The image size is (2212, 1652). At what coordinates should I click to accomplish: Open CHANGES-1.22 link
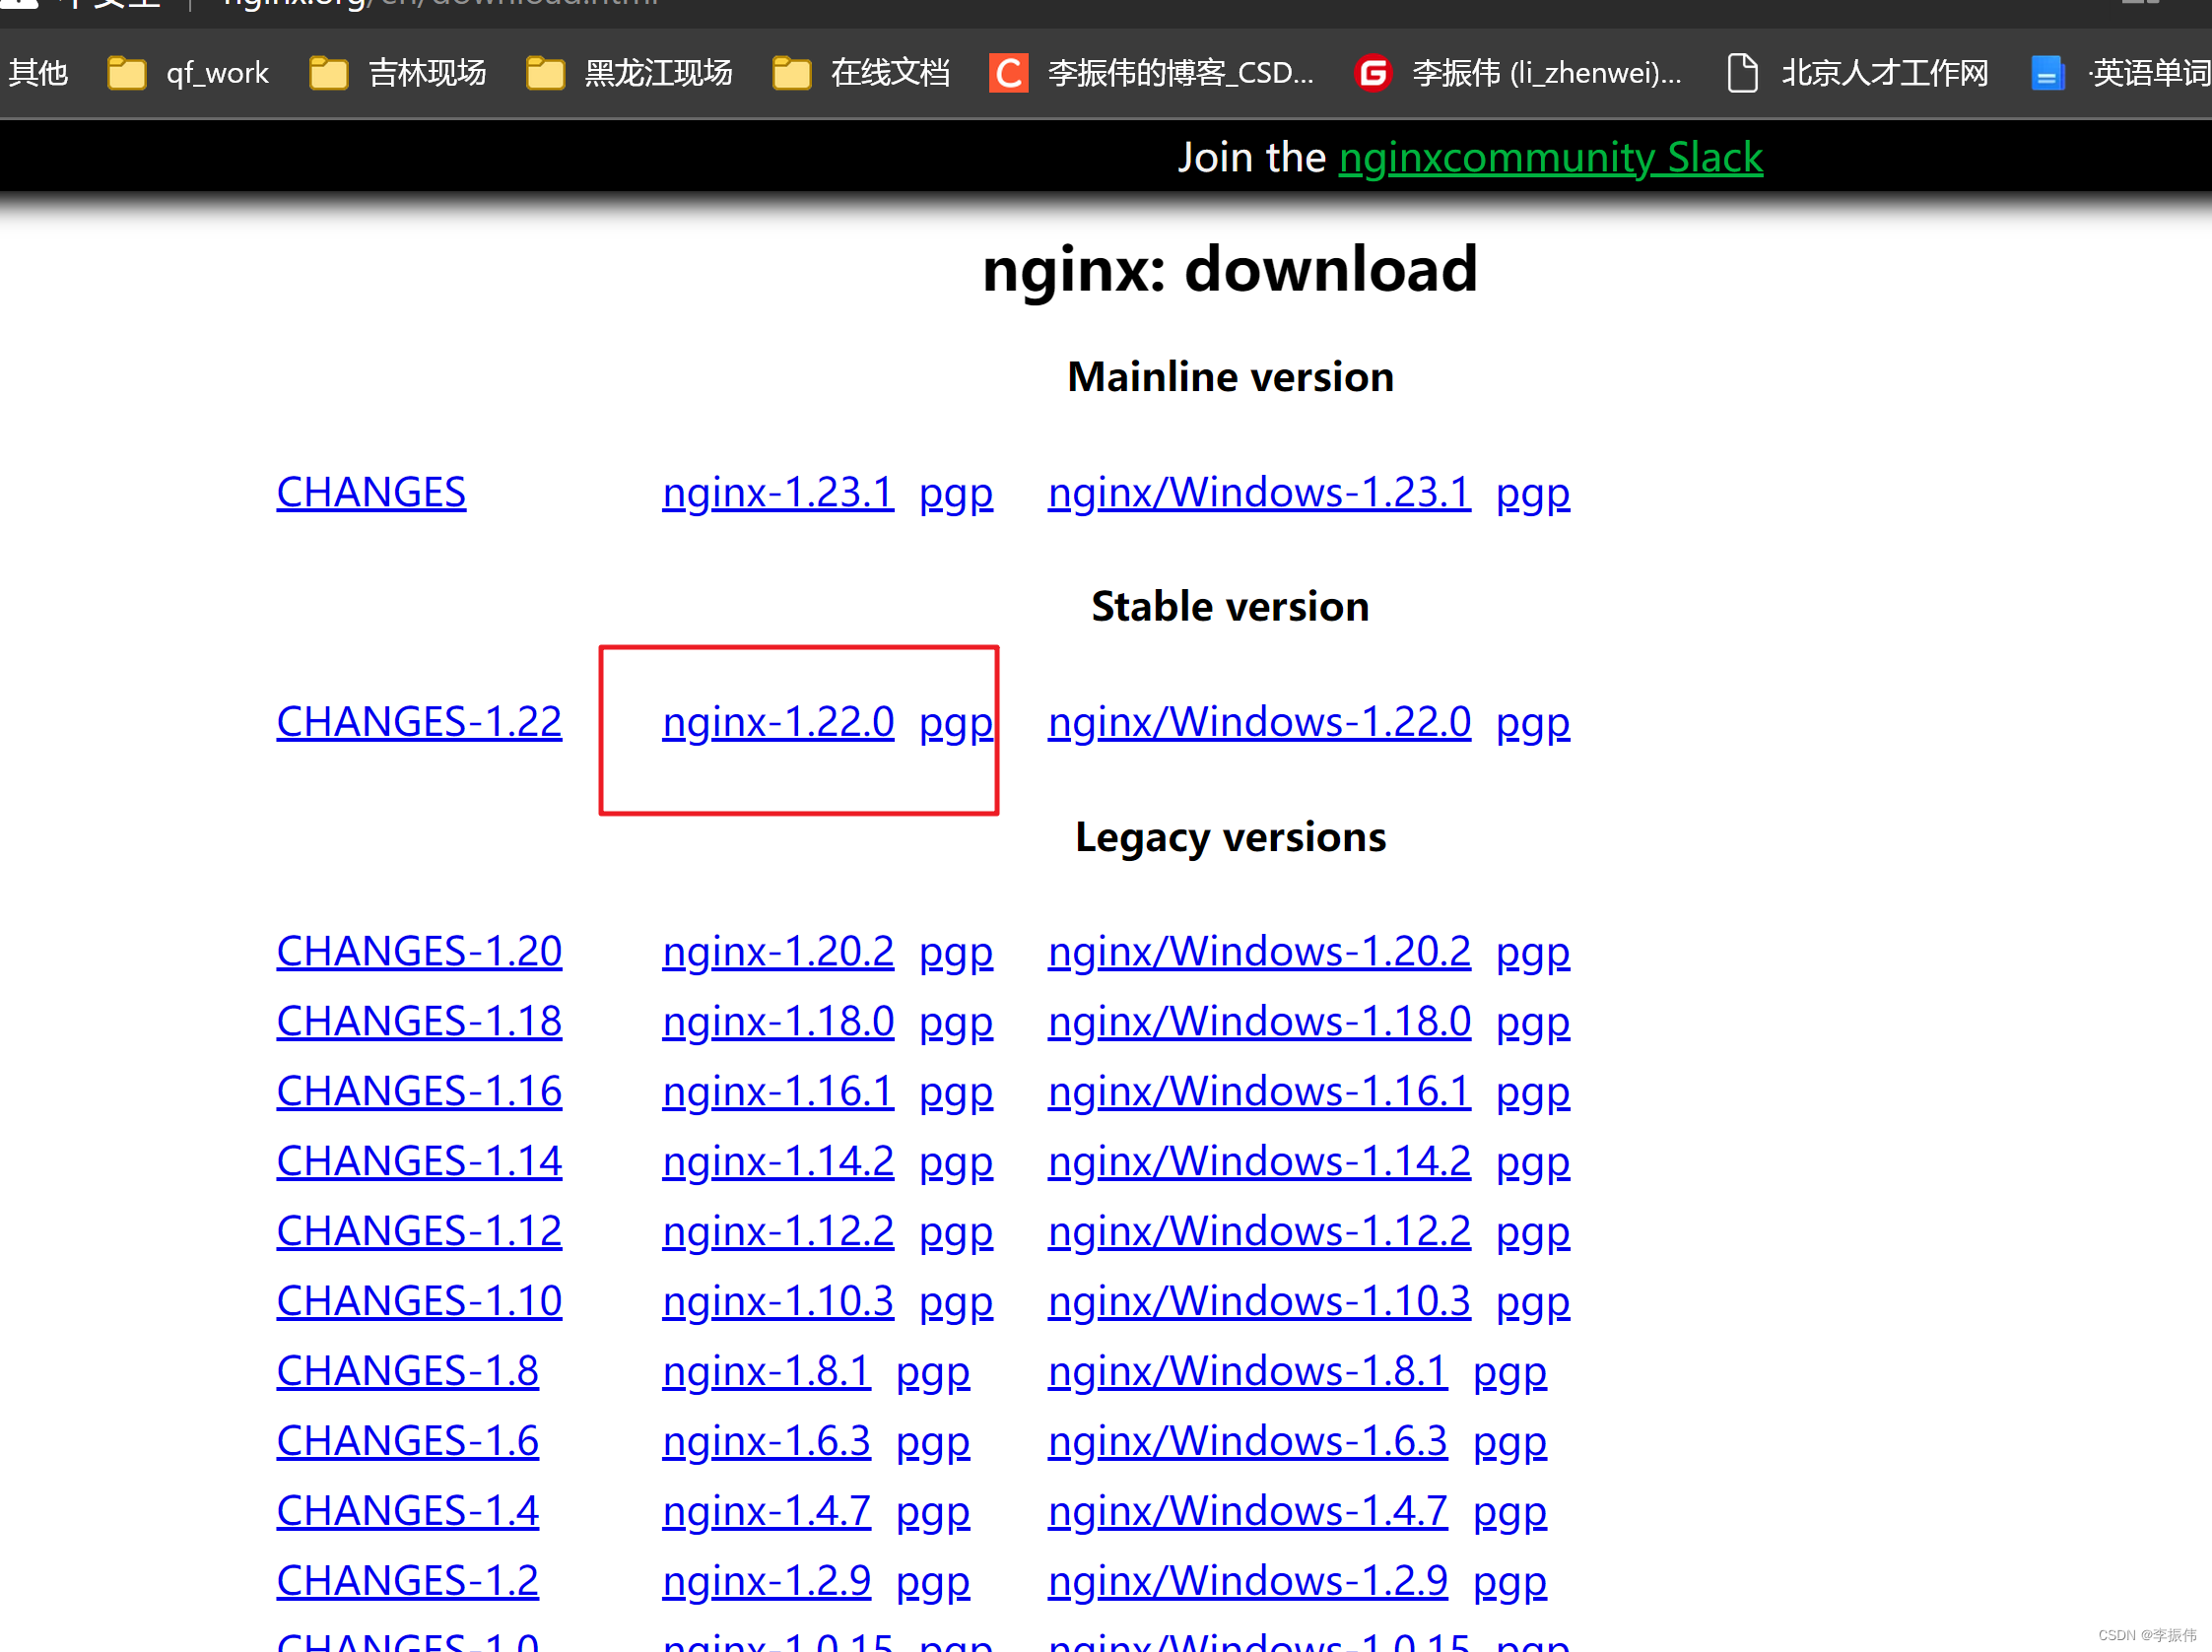(419, 722)
